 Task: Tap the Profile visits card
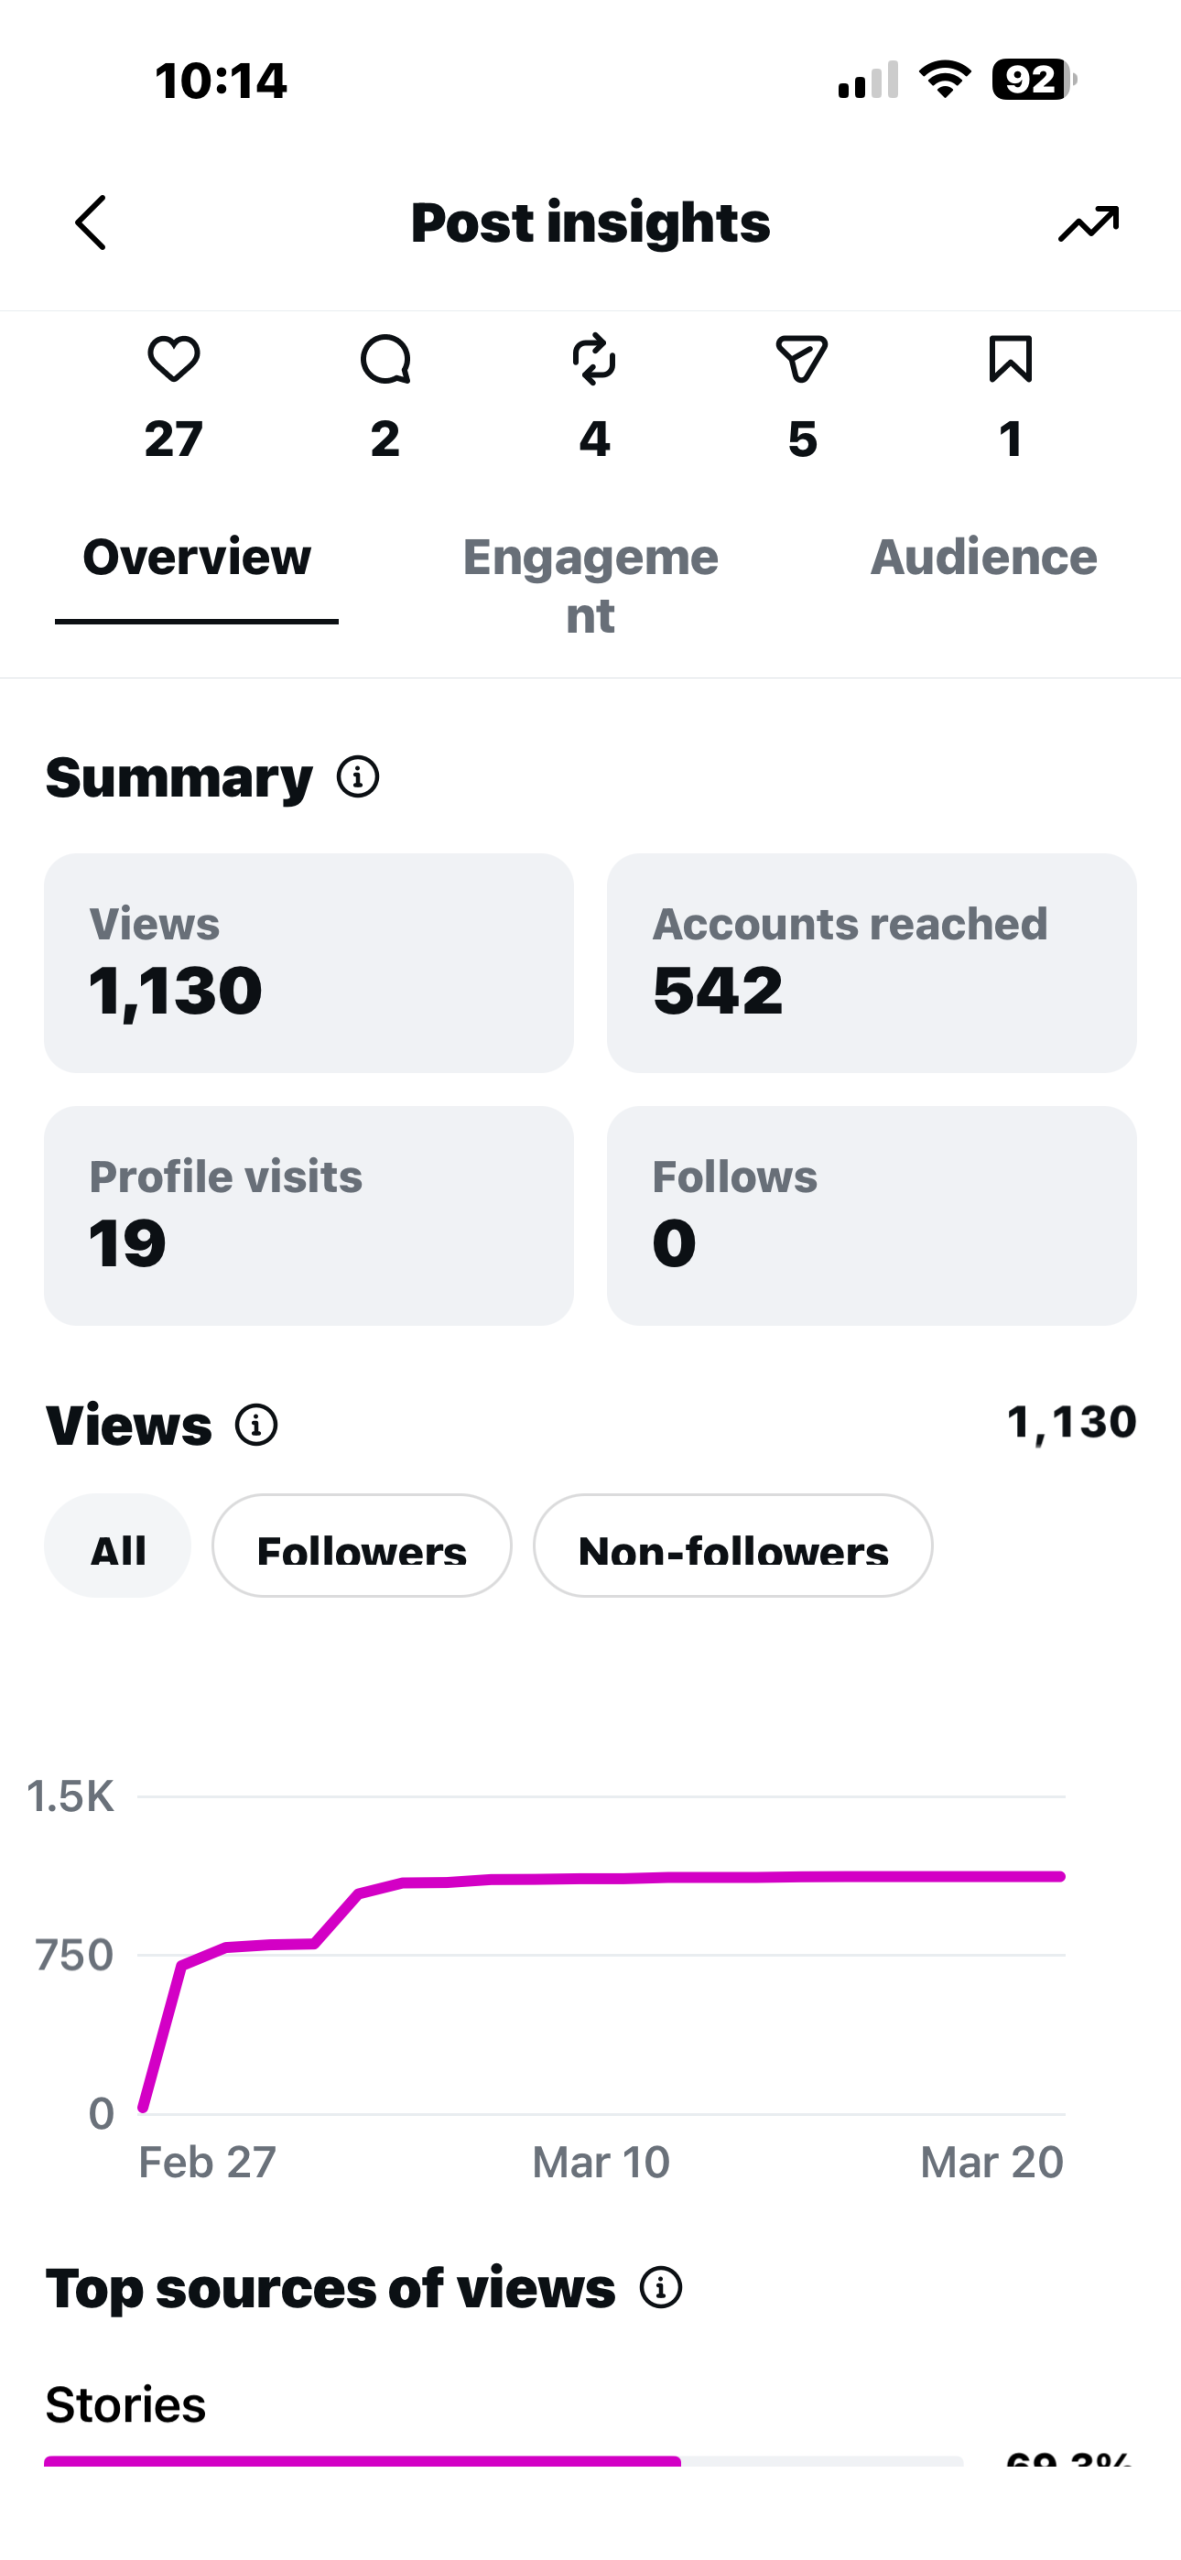pos(308,1215)
